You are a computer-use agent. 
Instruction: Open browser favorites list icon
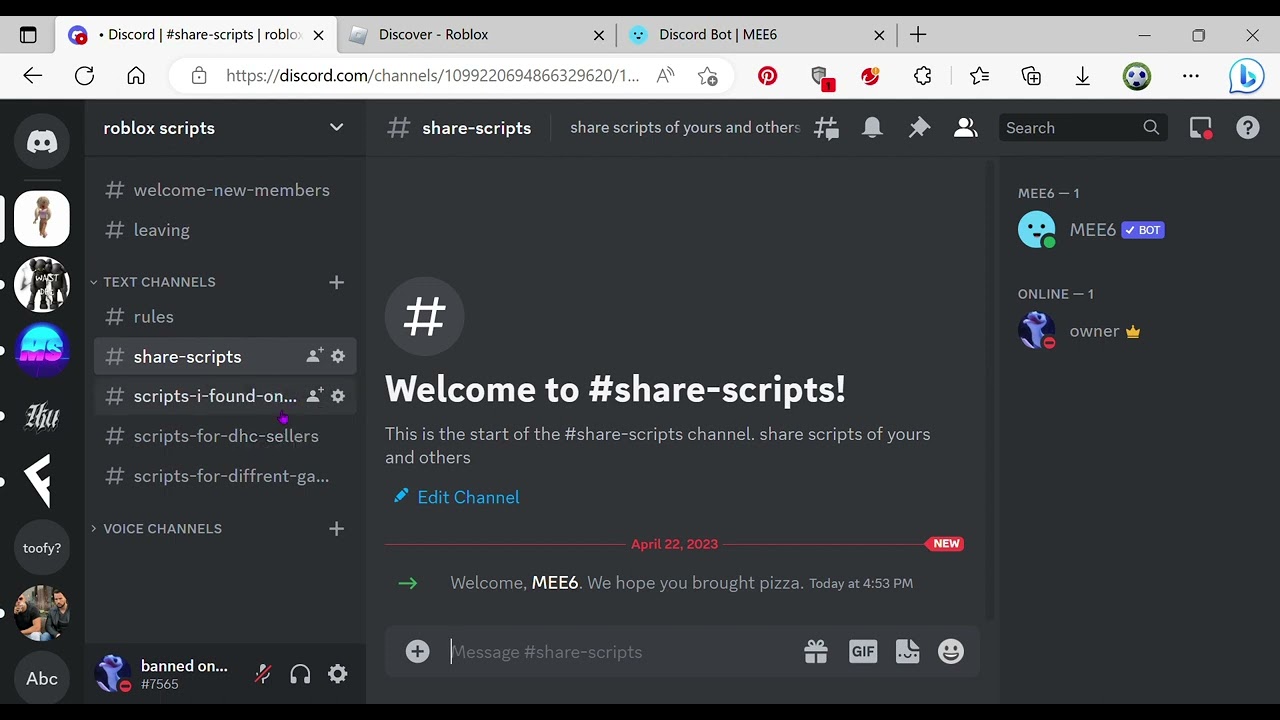tap(979, 76)
